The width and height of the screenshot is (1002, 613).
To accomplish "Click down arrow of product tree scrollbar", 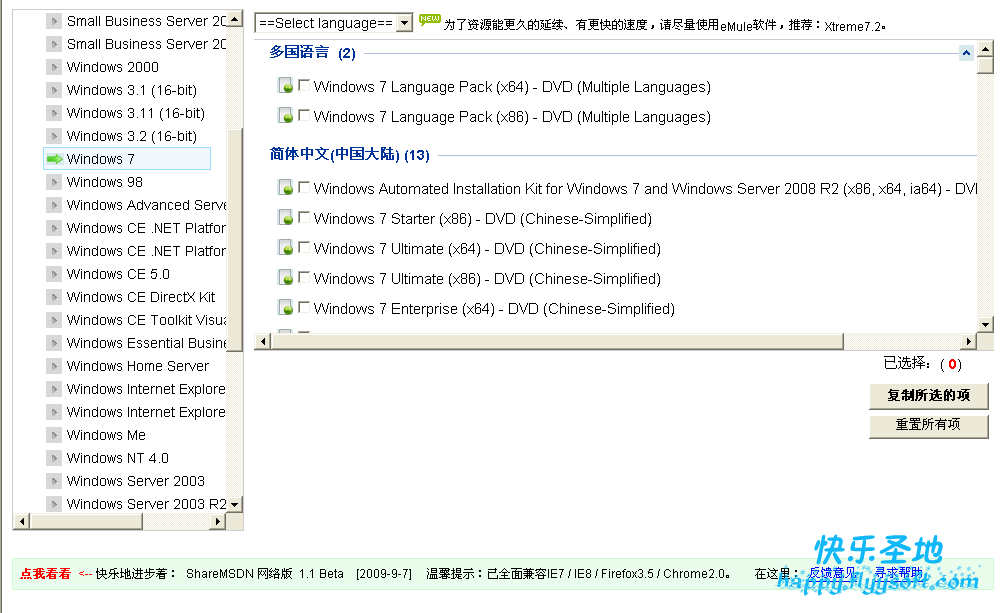I will 235,505.
